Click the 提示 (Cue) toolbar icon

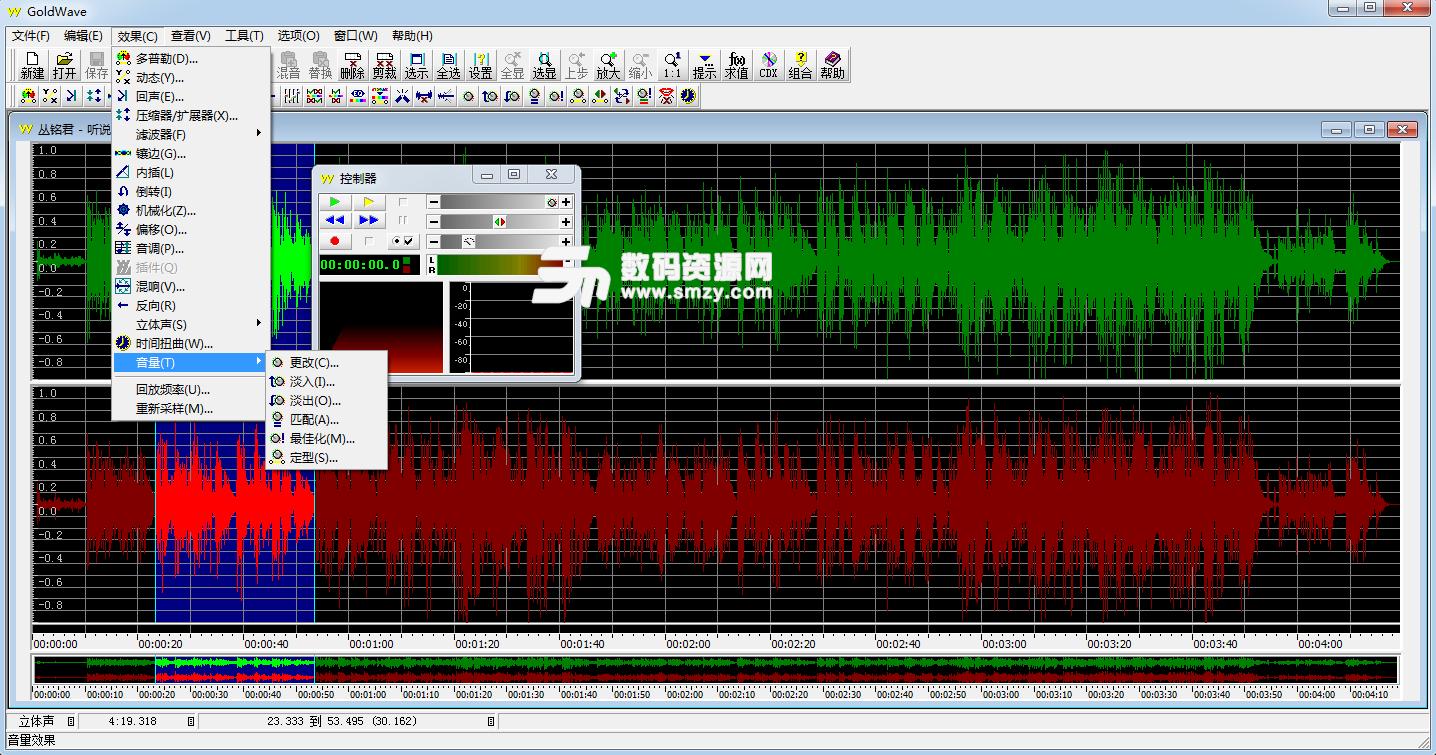pyautogui.click(x=704, y=65)
